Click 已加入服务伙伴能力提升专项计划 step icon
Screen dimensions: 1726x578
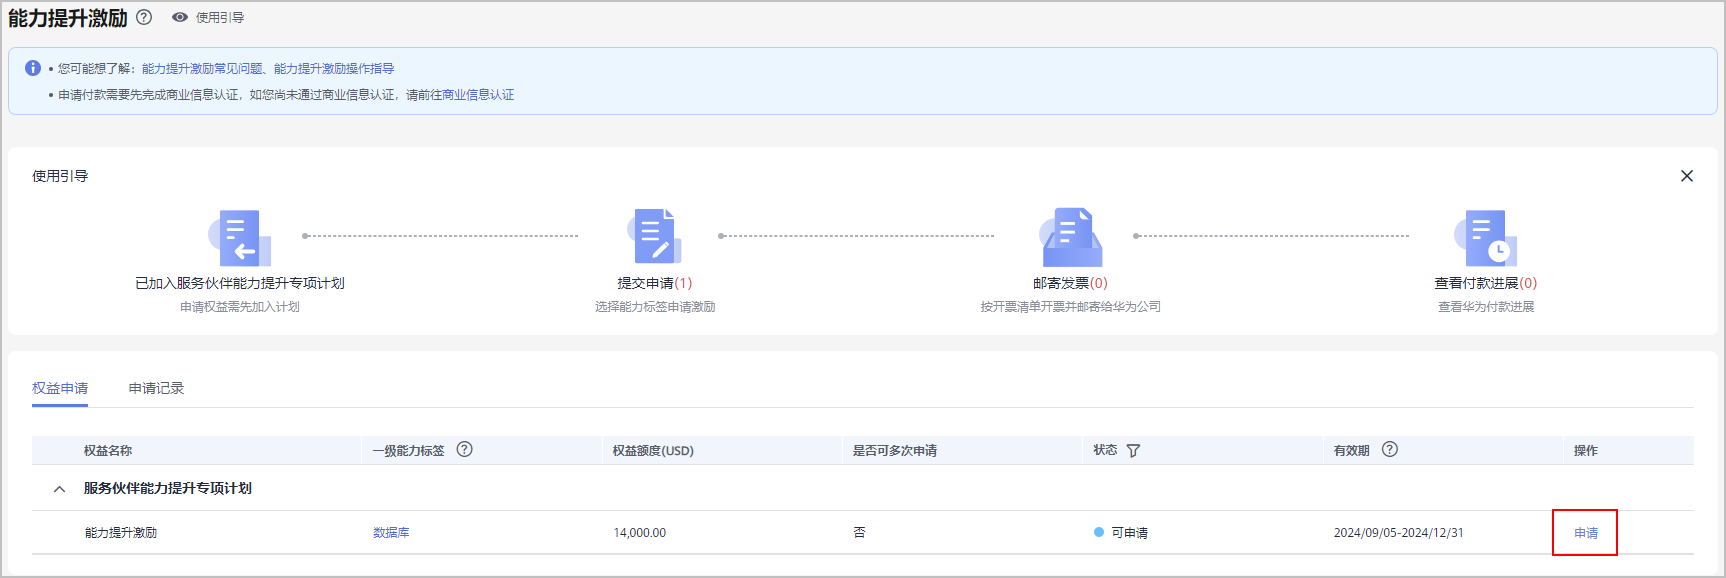(240, 238)
